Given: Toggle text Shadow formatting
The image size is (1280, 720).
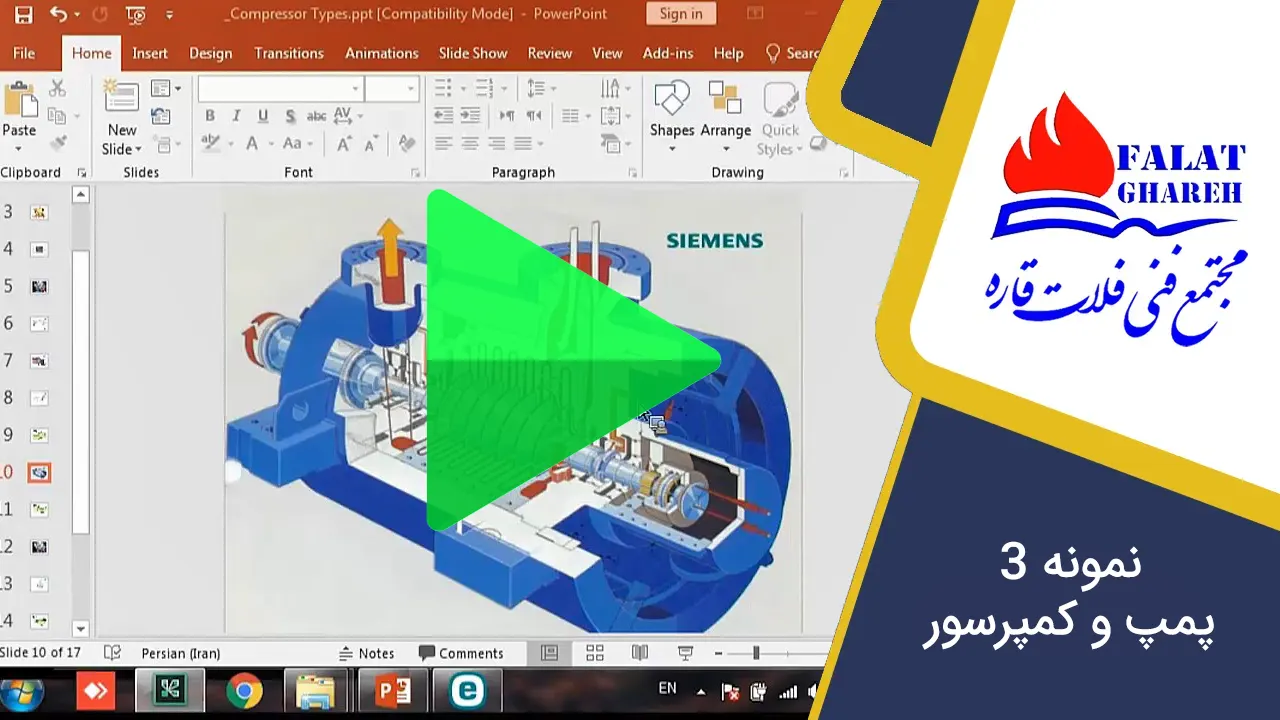Looking at the screenshot, I should point(289,116).
